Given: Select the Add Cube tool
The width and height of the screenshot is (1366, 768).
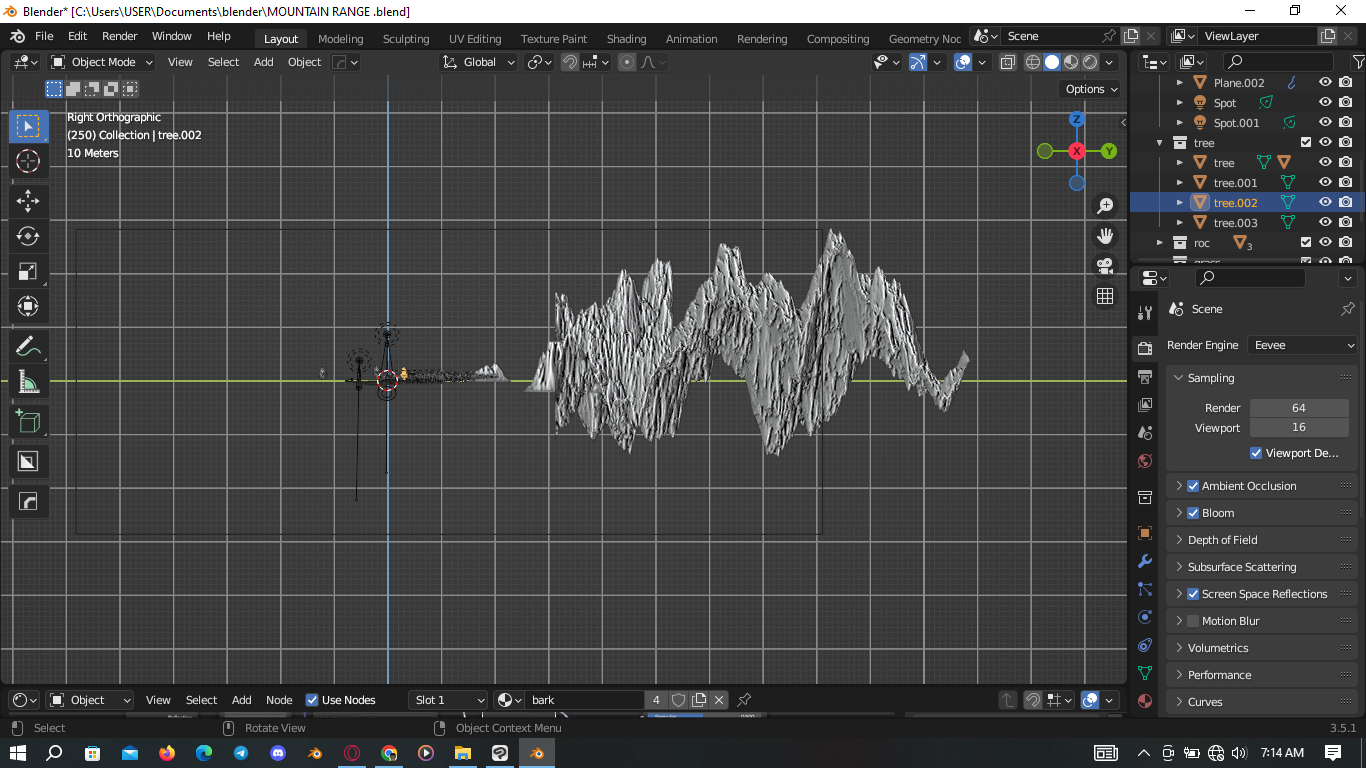Looking at the screenshot, I should coord(28,421).
